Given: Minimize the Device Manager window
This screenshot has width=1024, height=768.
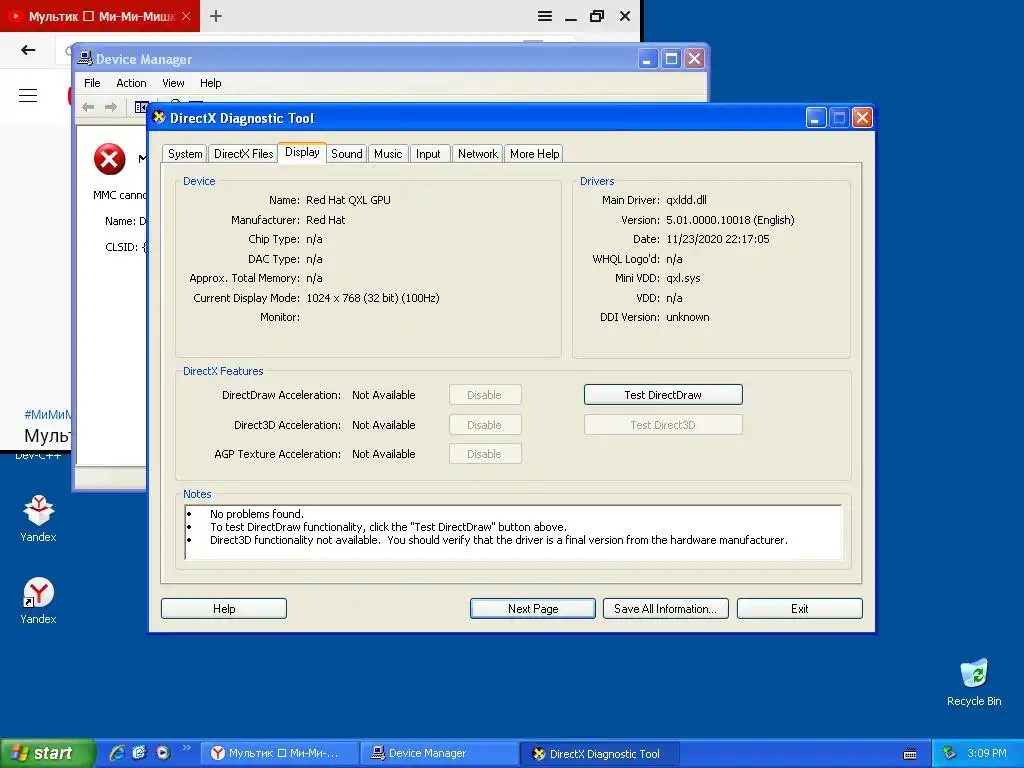Looking at the screenshot, I should point(647,59).
